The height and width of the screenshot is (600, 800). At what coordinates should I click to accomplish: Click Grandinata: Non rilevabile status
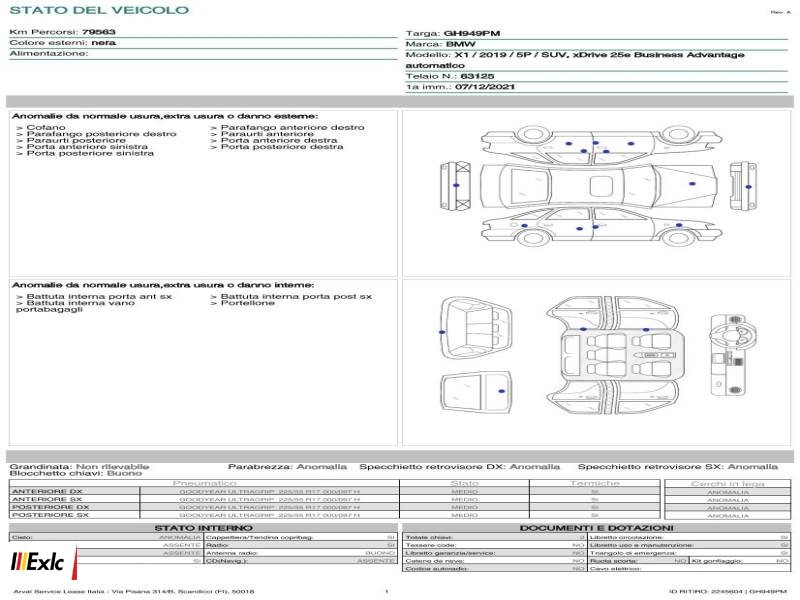80,466
